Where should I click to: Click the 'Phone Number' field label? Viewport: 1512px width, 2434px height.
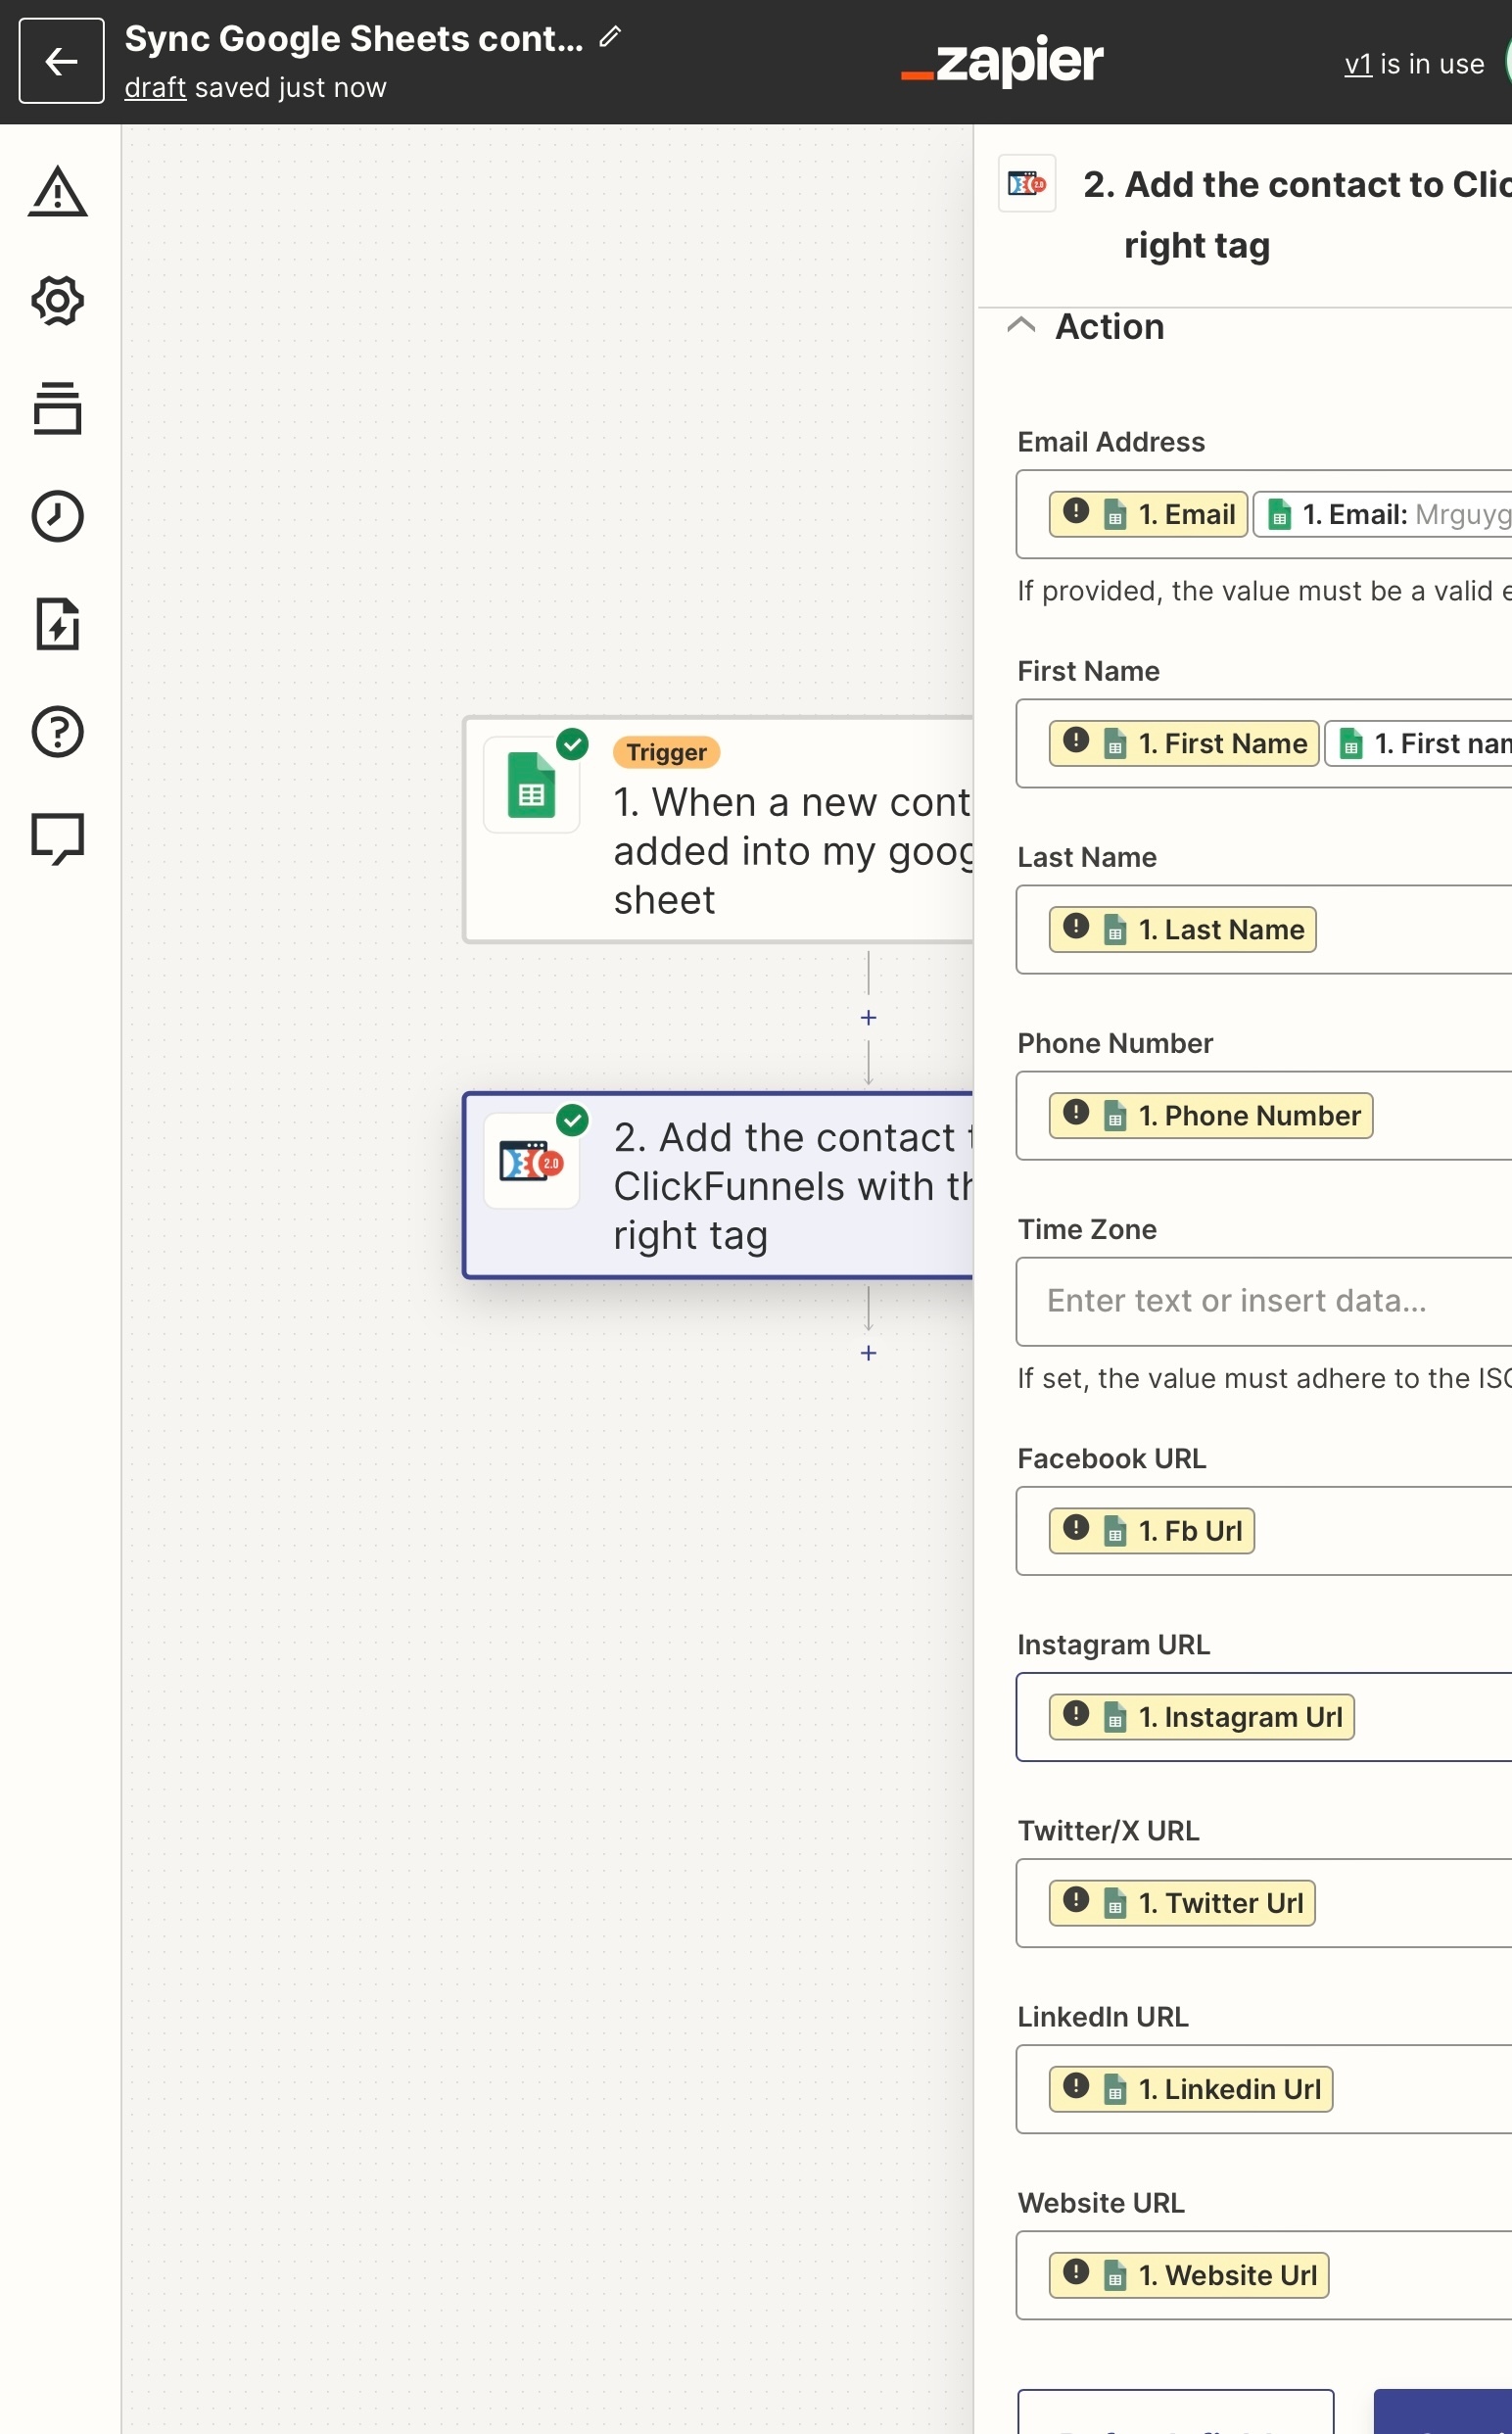(1115, 1043)
